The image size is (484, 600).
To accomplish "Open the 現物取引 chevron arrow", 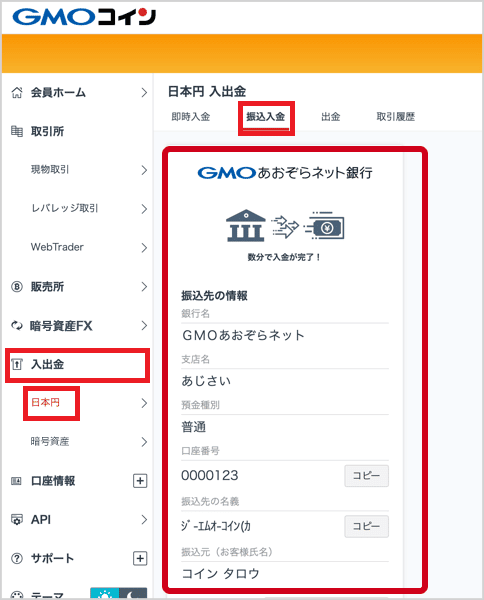I will click(144, 170).
